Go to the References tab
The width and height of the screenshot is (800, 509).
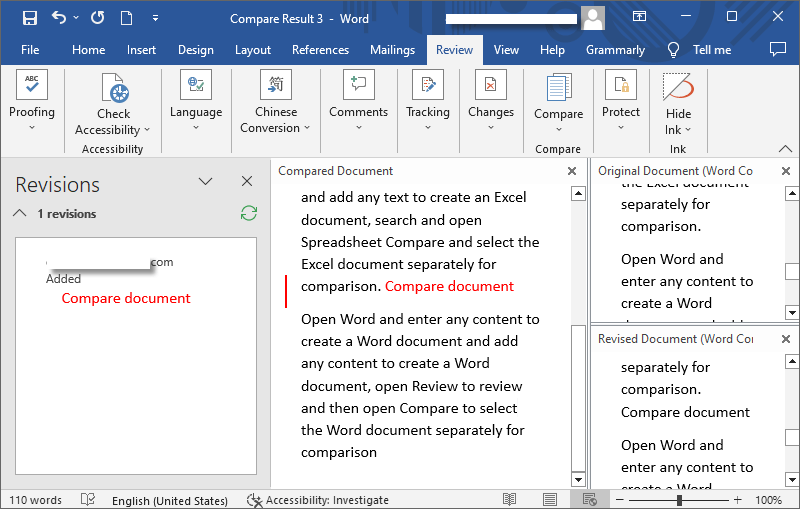(x=320, y=50)
